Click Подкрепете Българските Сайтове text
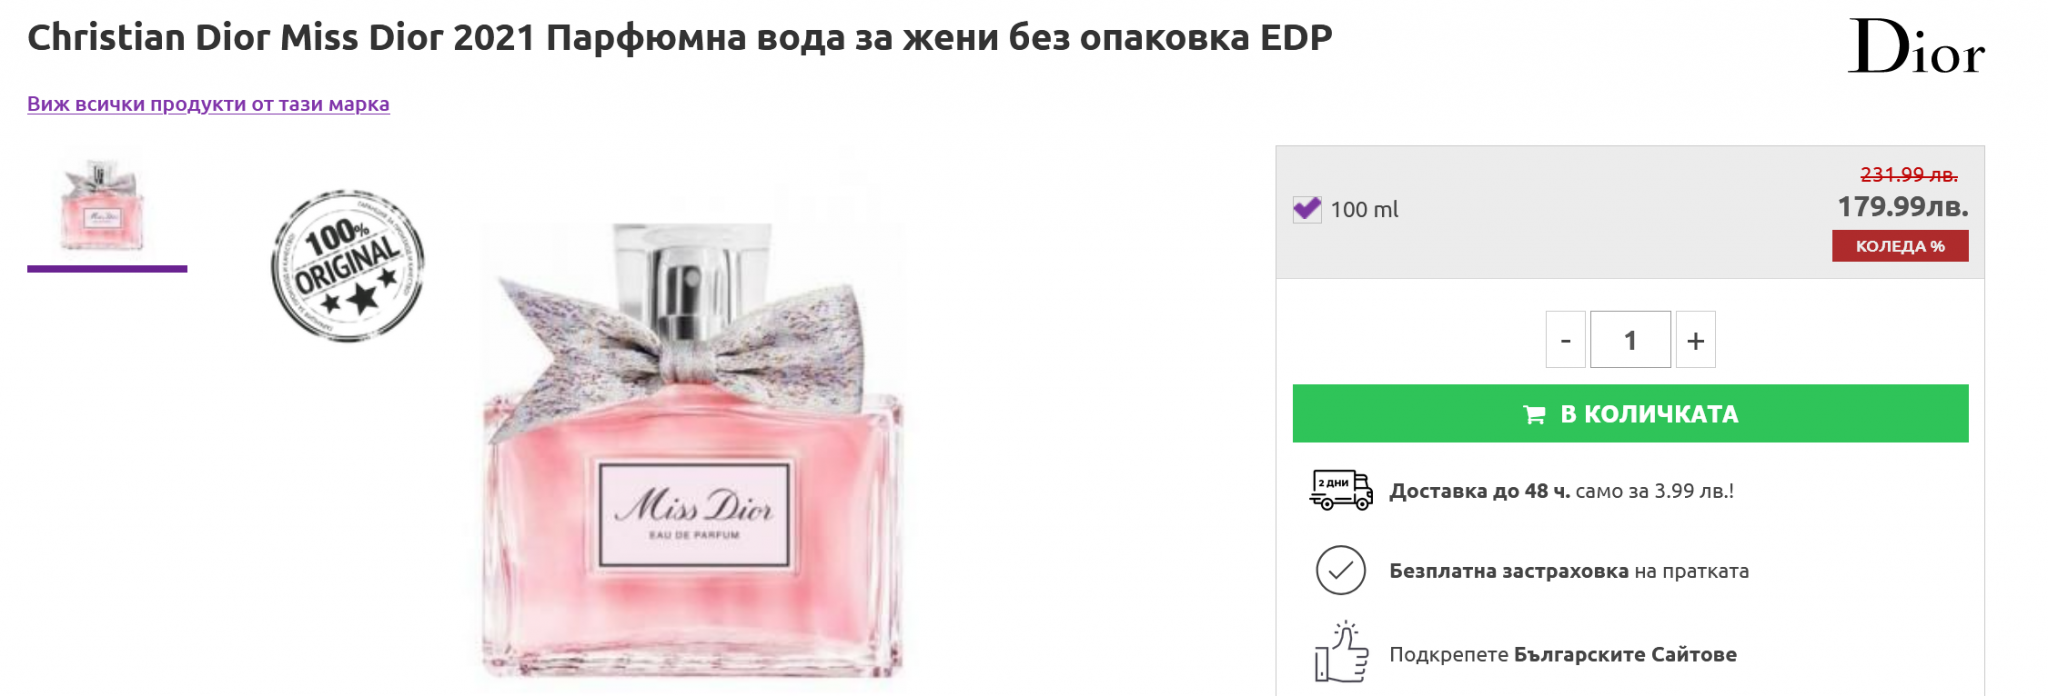Screen dimensions: 2048x696 [1563, 655]
